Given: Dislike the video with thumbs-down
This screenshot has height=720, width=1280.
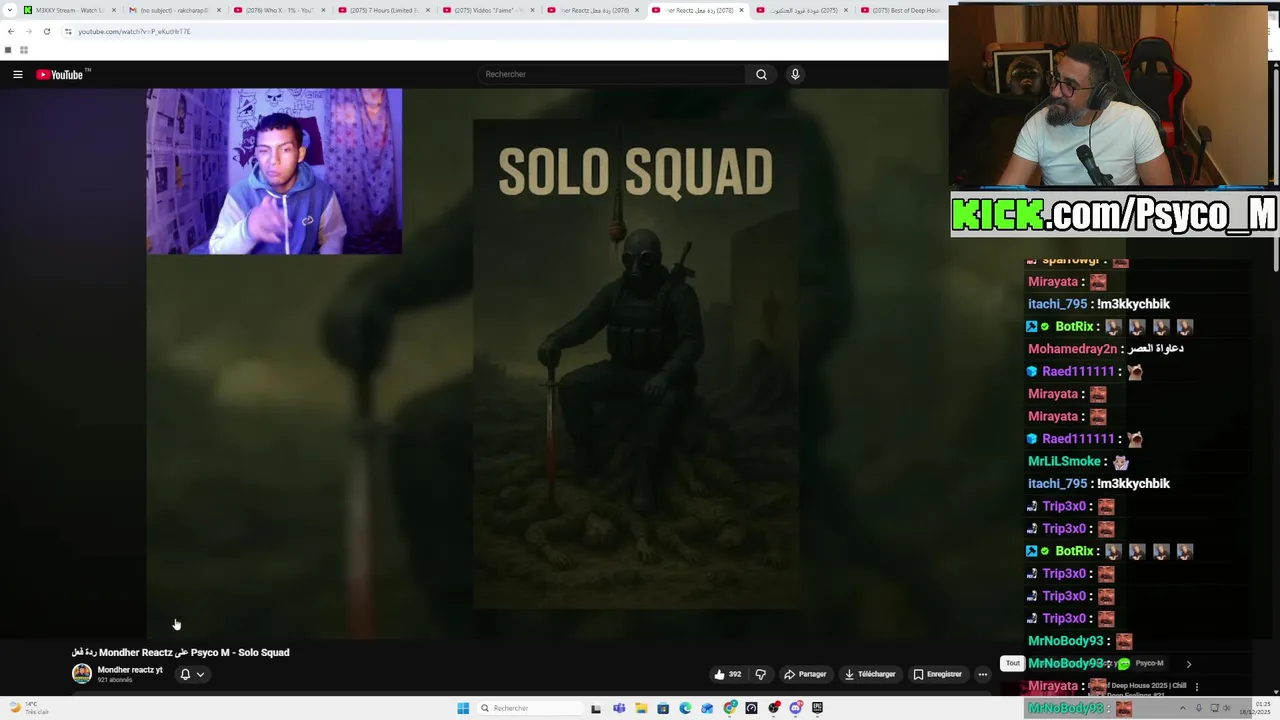Looking at the screenshot, I should tap(760, 674).
